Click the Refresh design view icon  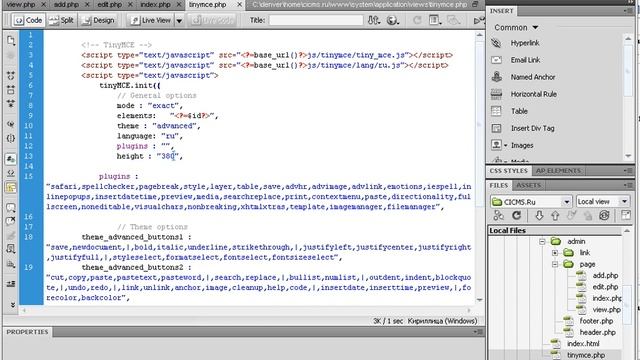[x=417, y=20]
